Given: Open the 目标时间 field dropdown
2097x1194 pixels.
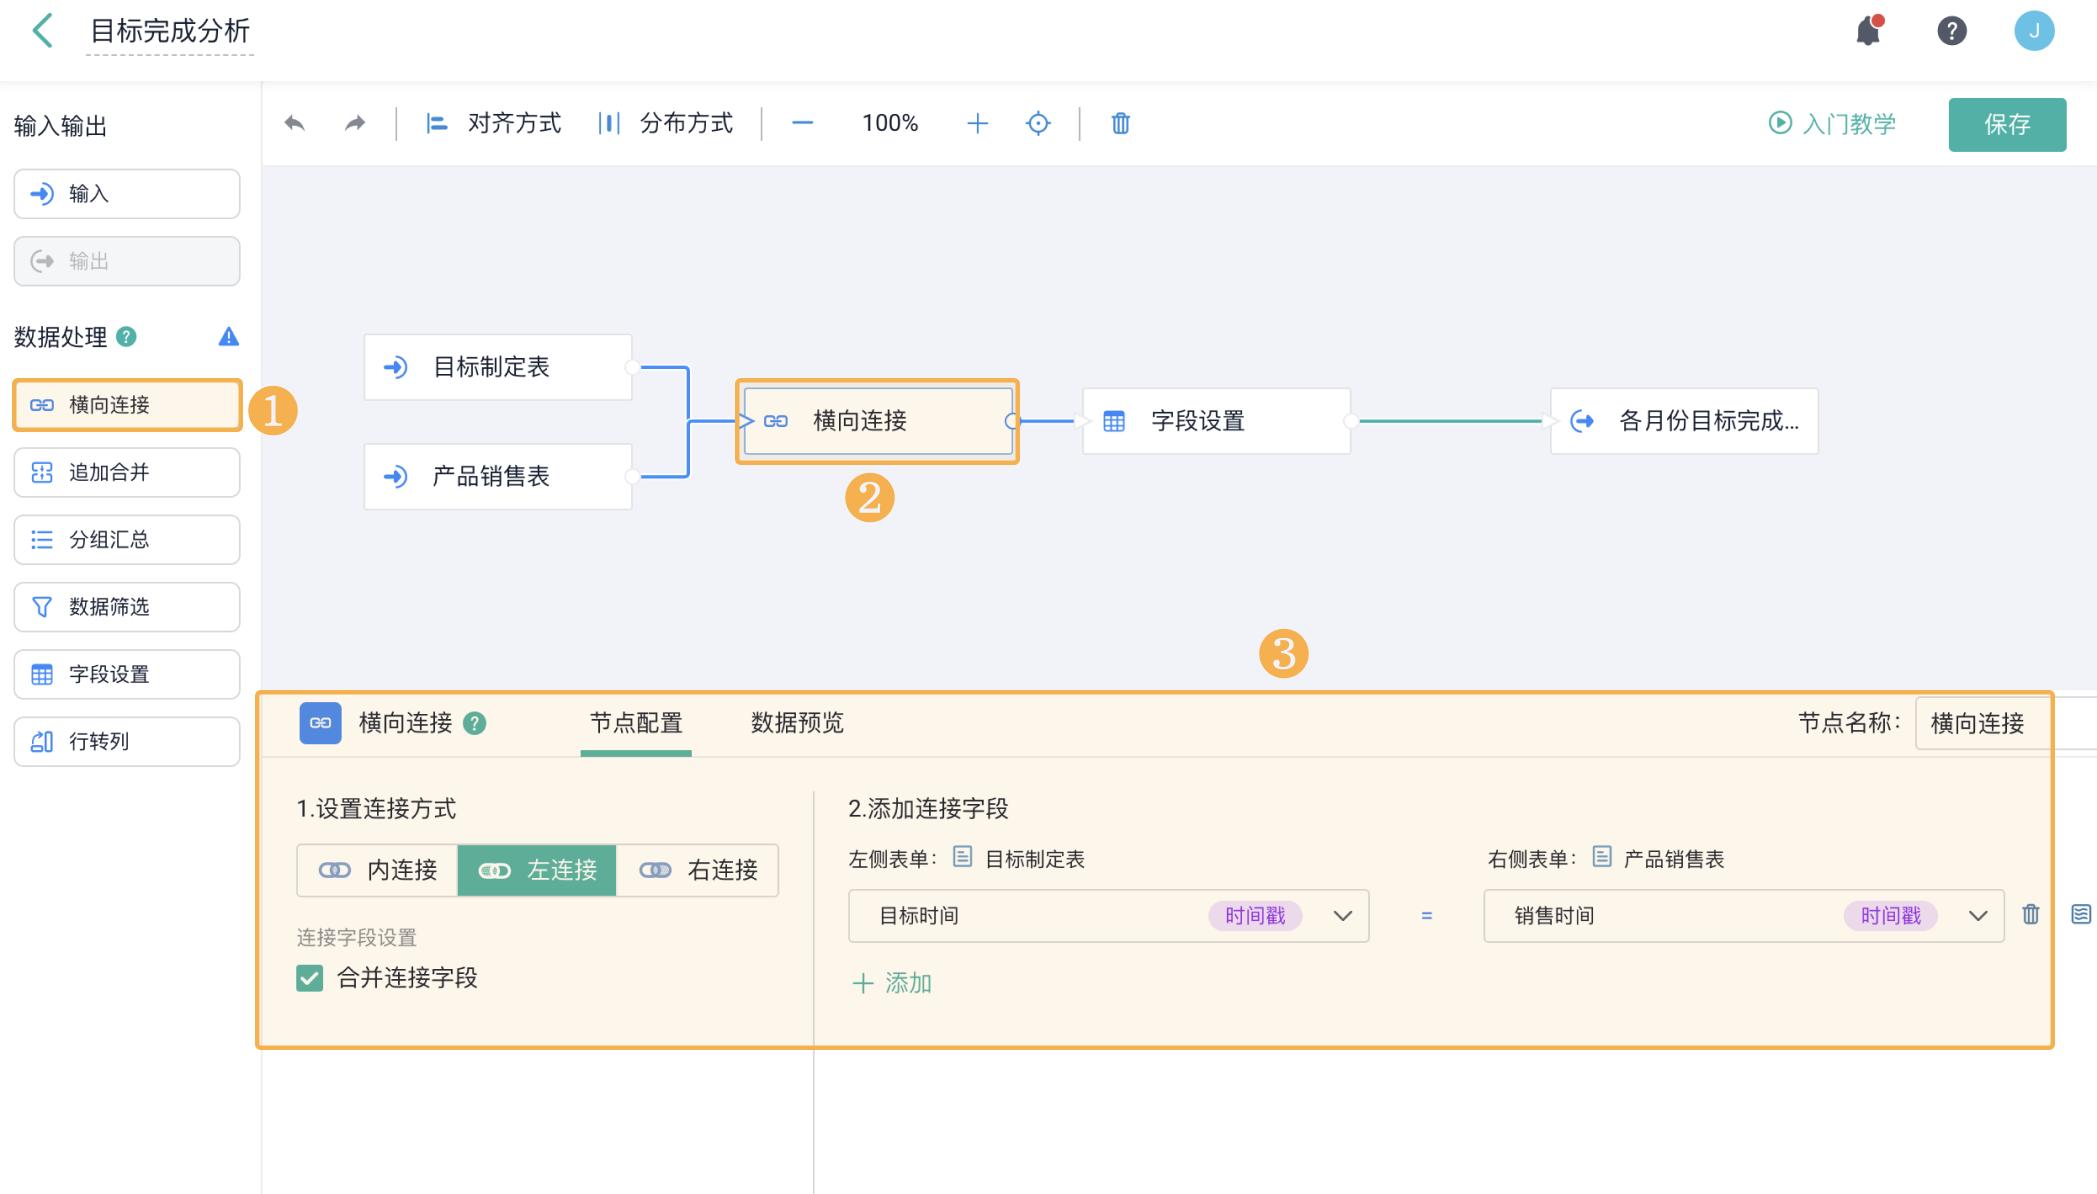Looking at the screenshot, I should (x=1343, y=915).
